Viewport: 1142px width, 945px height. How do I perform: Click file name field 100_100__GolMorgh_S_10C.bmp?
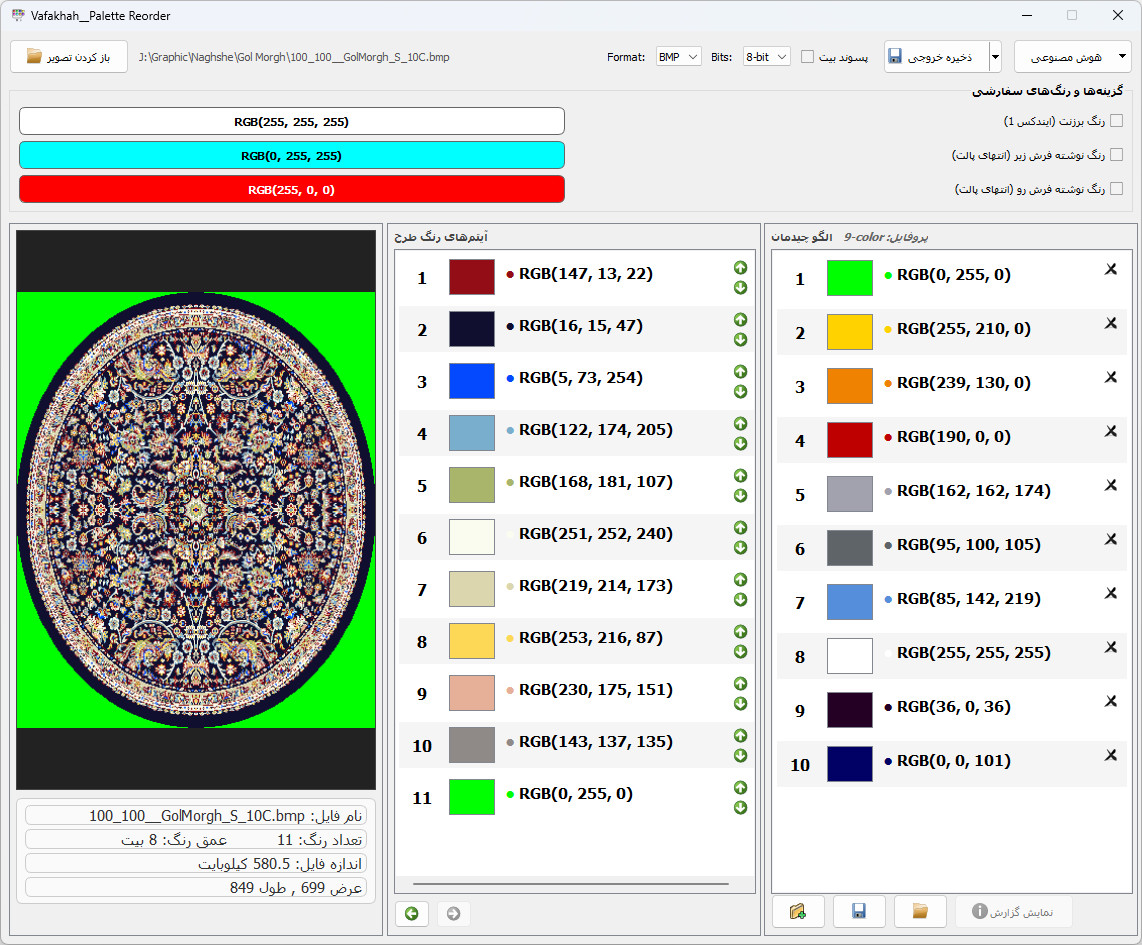(x=195, y=815)
